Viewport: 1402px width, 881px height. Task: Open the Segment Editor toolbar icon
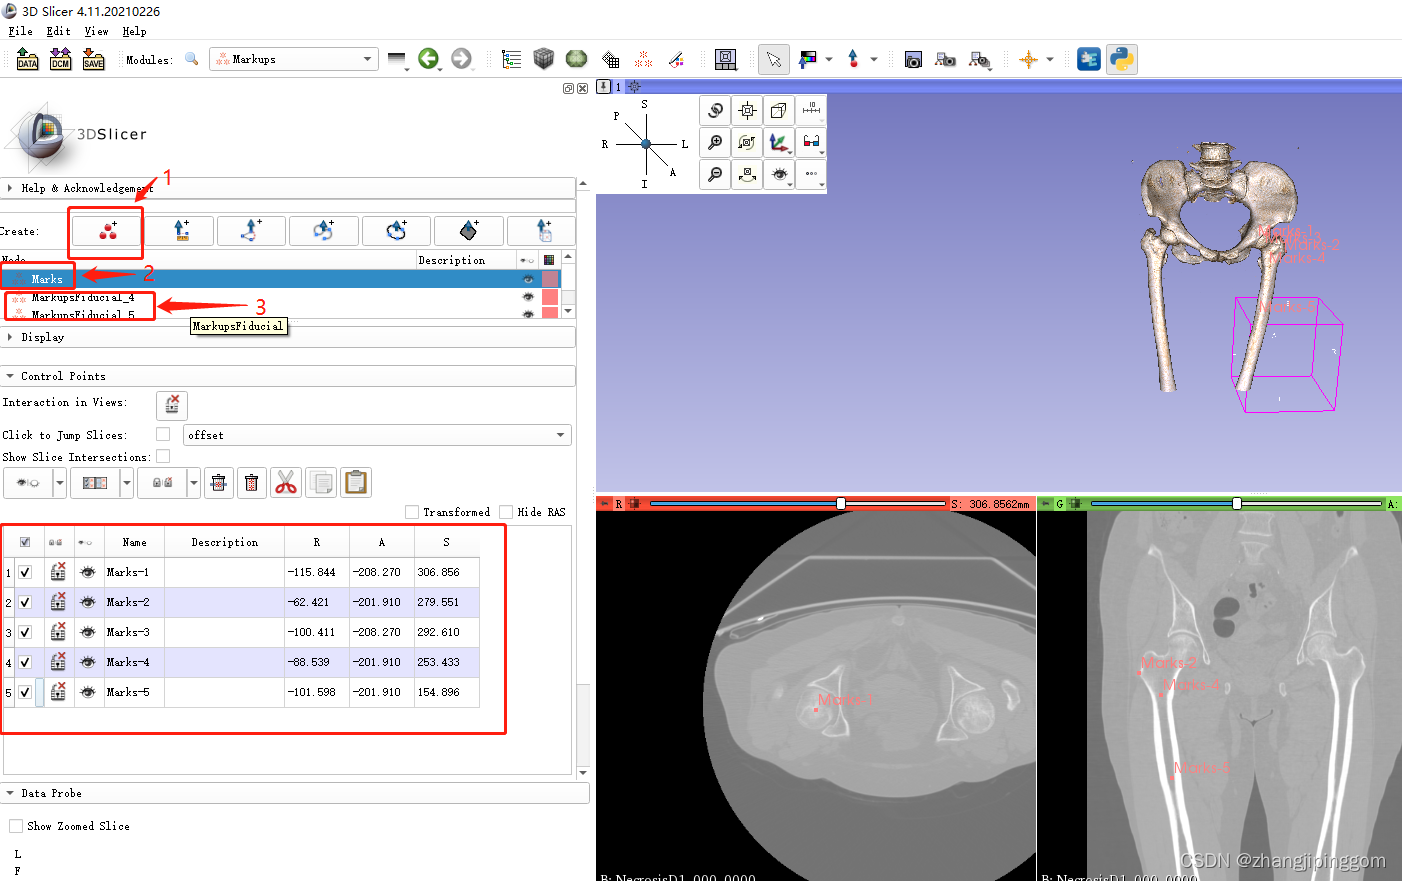(x=676, y=59)
